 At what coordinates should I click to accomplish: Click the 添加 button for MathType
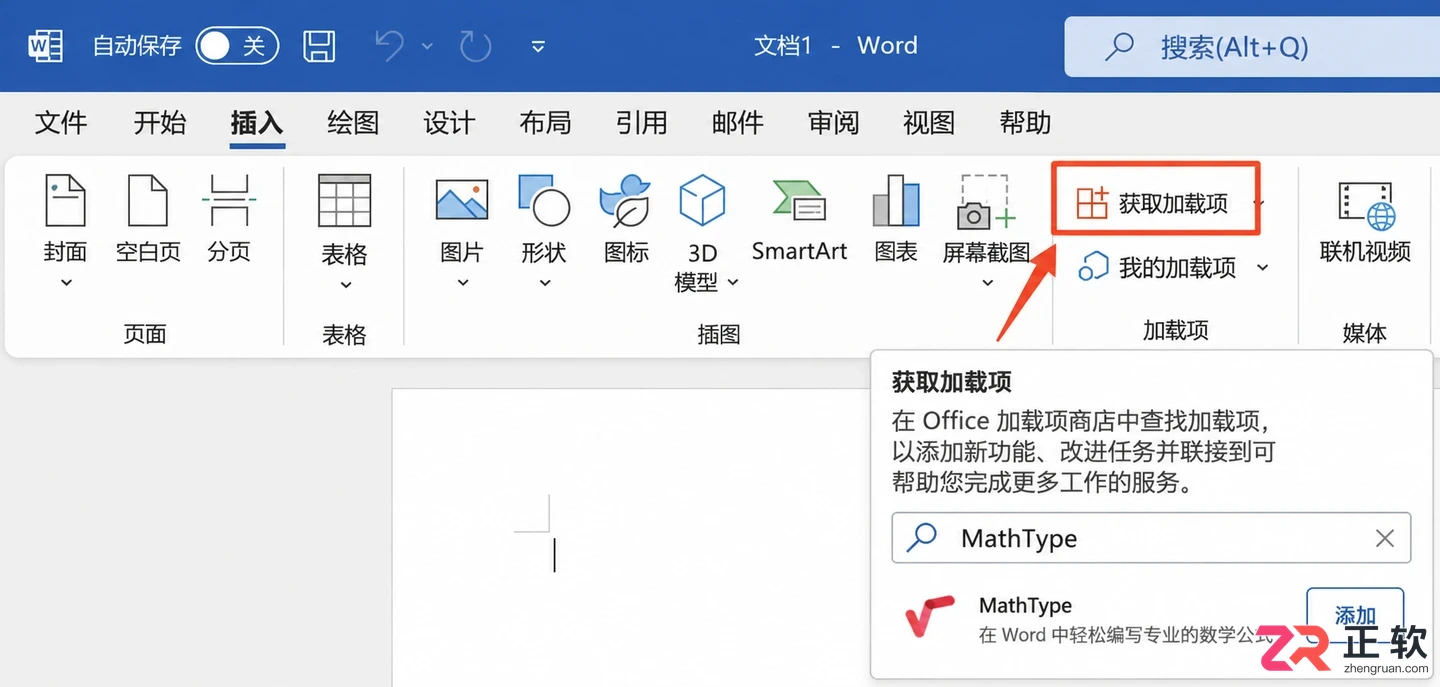click(x=1356, y=615)
